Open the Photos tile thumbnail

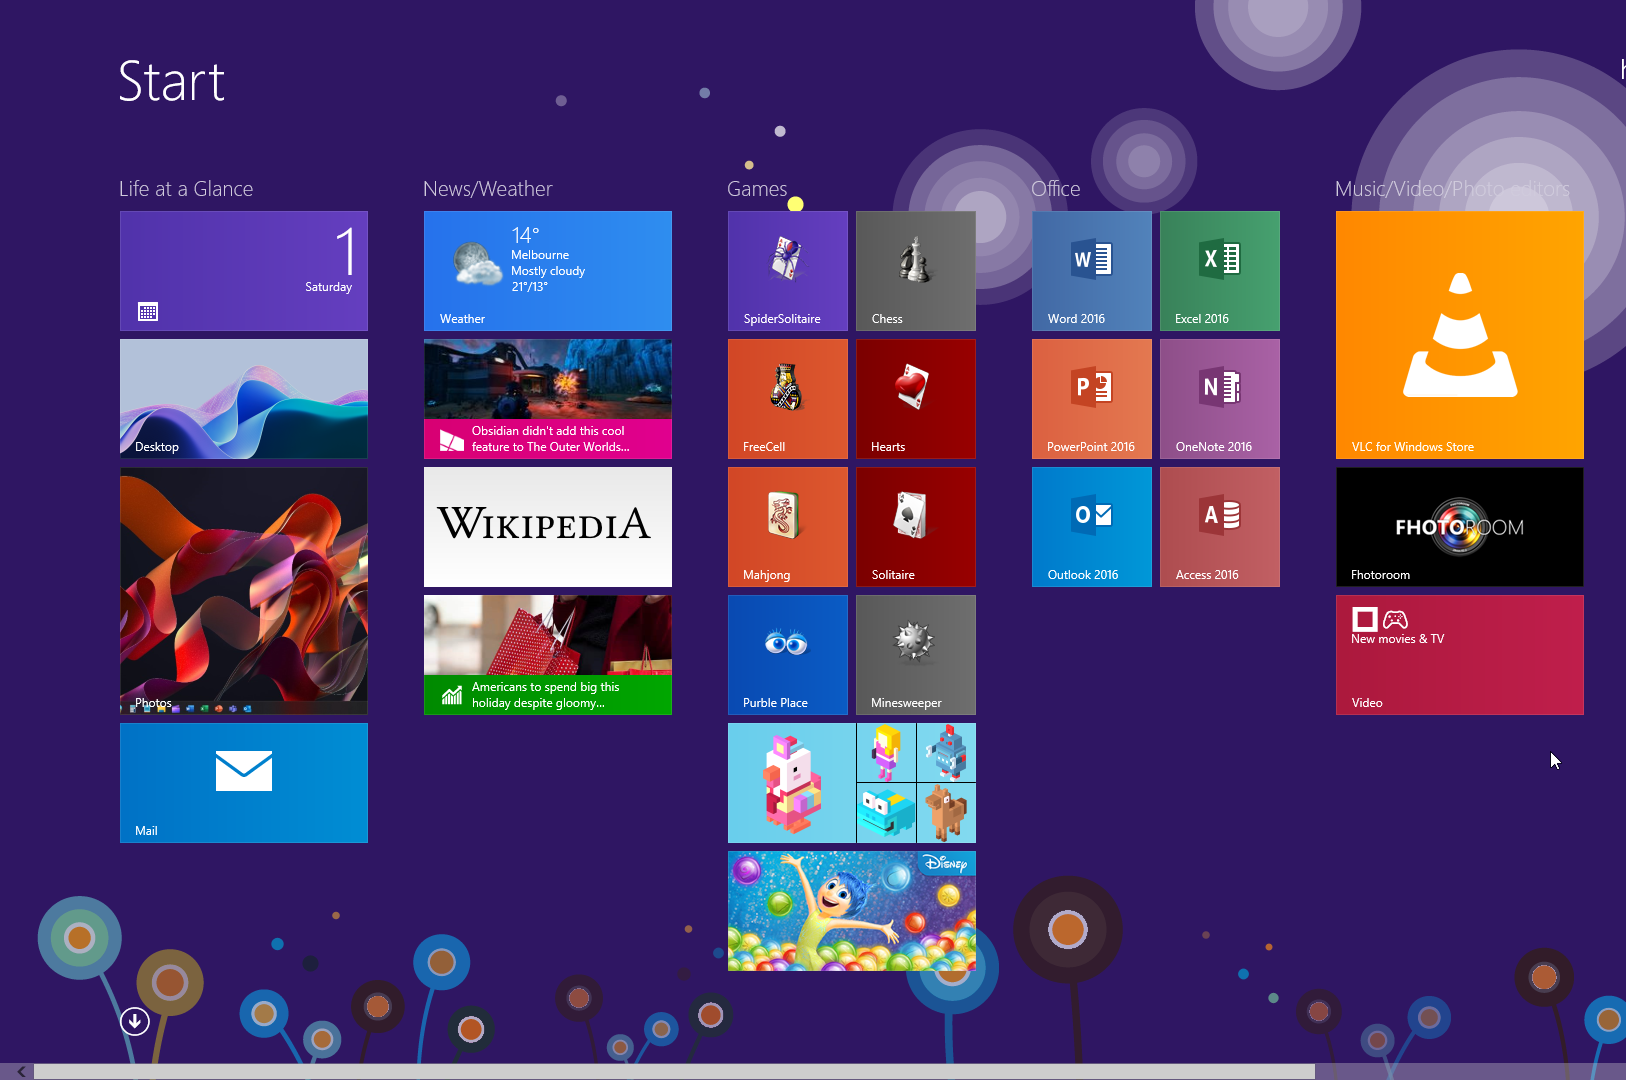click(x=243, y=590)
